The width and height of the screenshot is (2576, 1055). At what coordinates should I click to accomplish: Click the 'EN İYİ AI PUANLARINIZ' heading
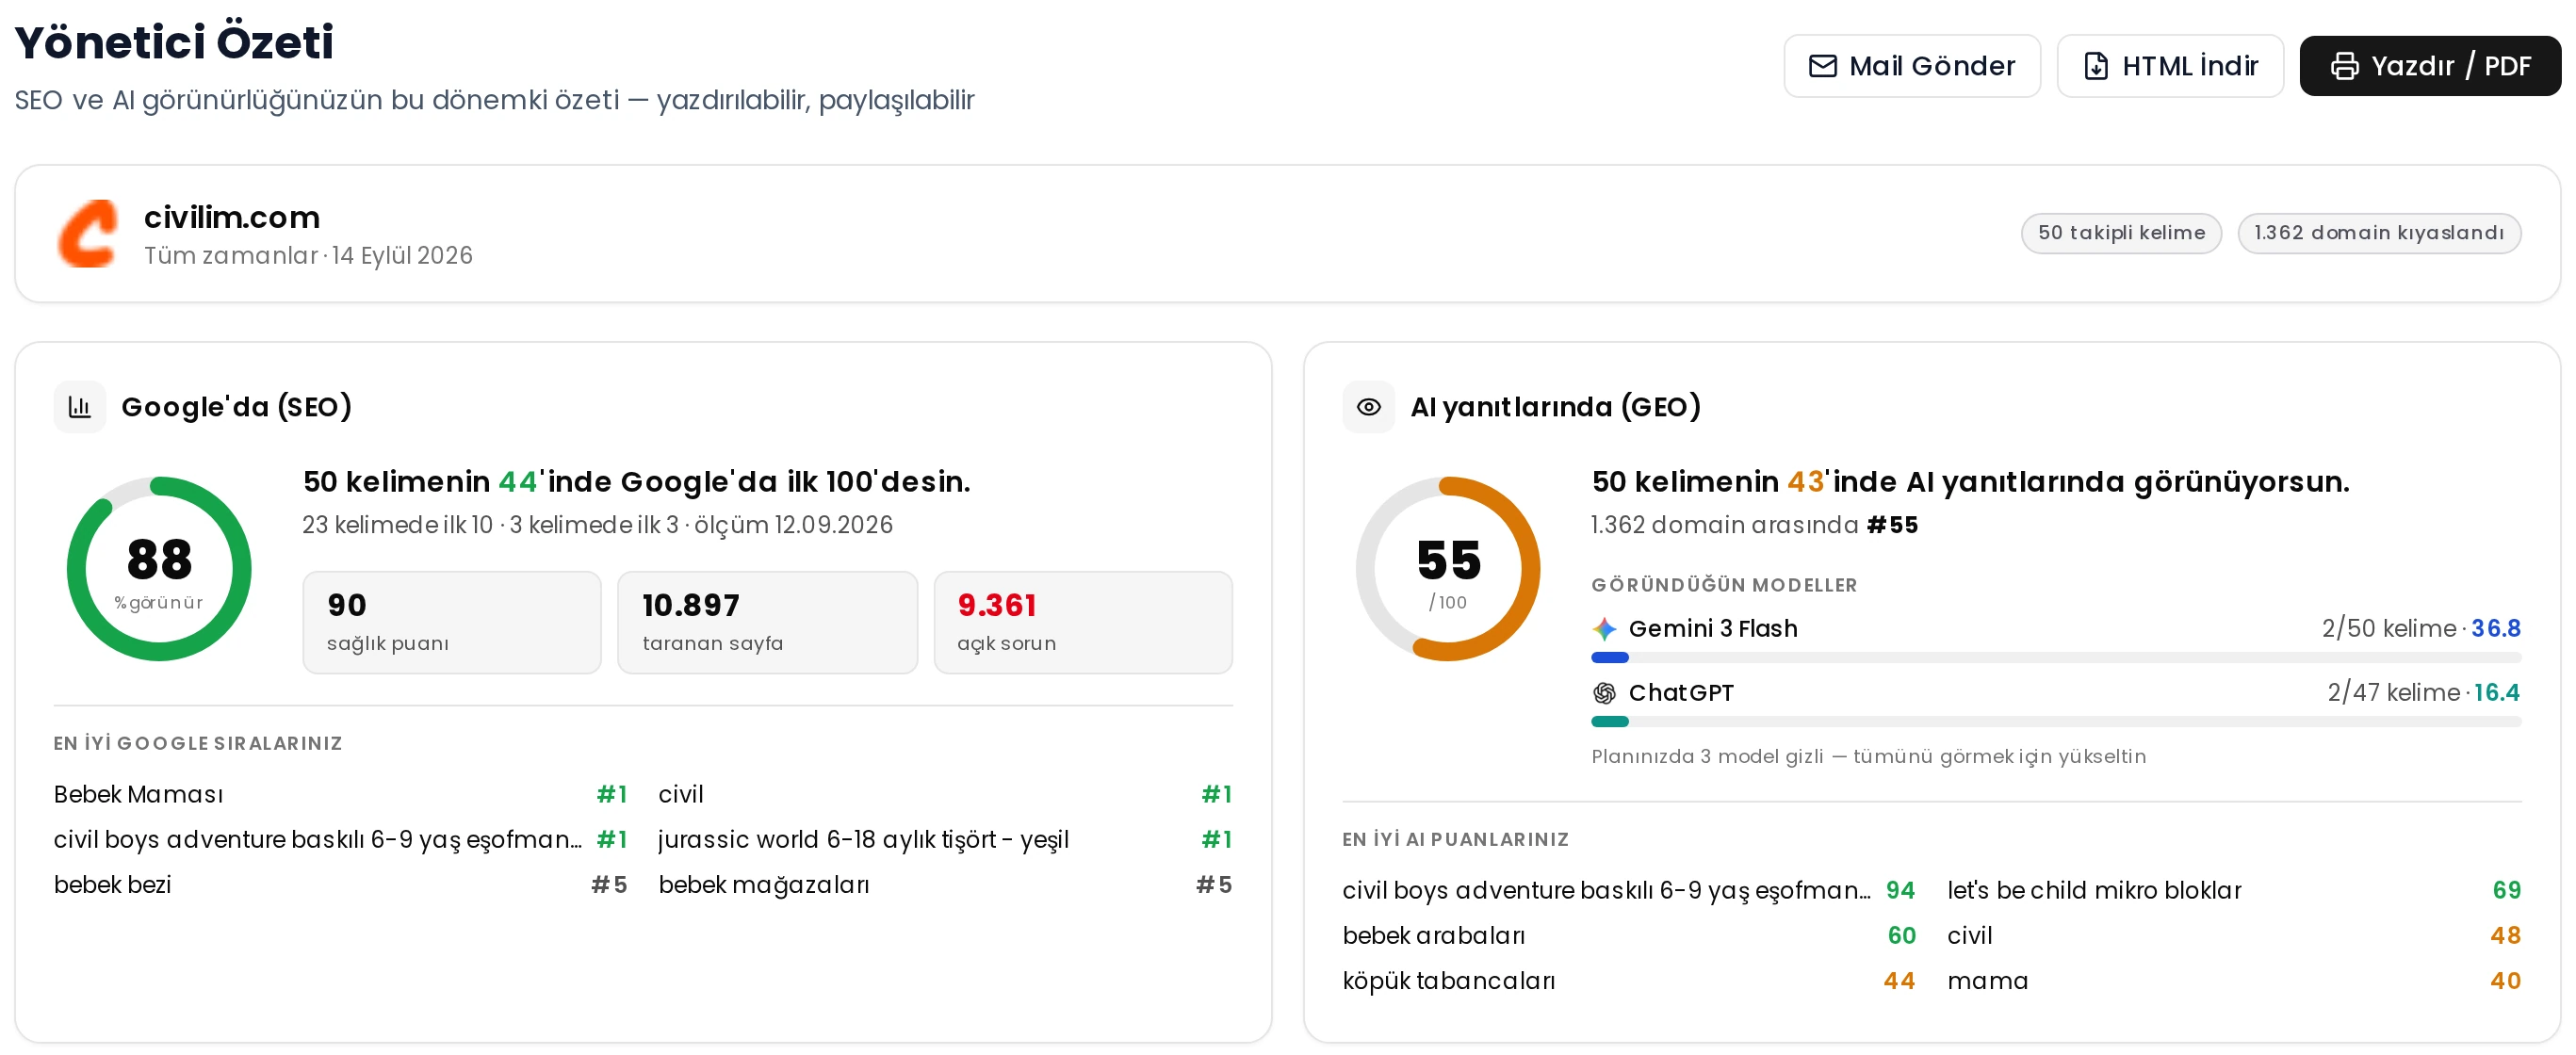1455,840
